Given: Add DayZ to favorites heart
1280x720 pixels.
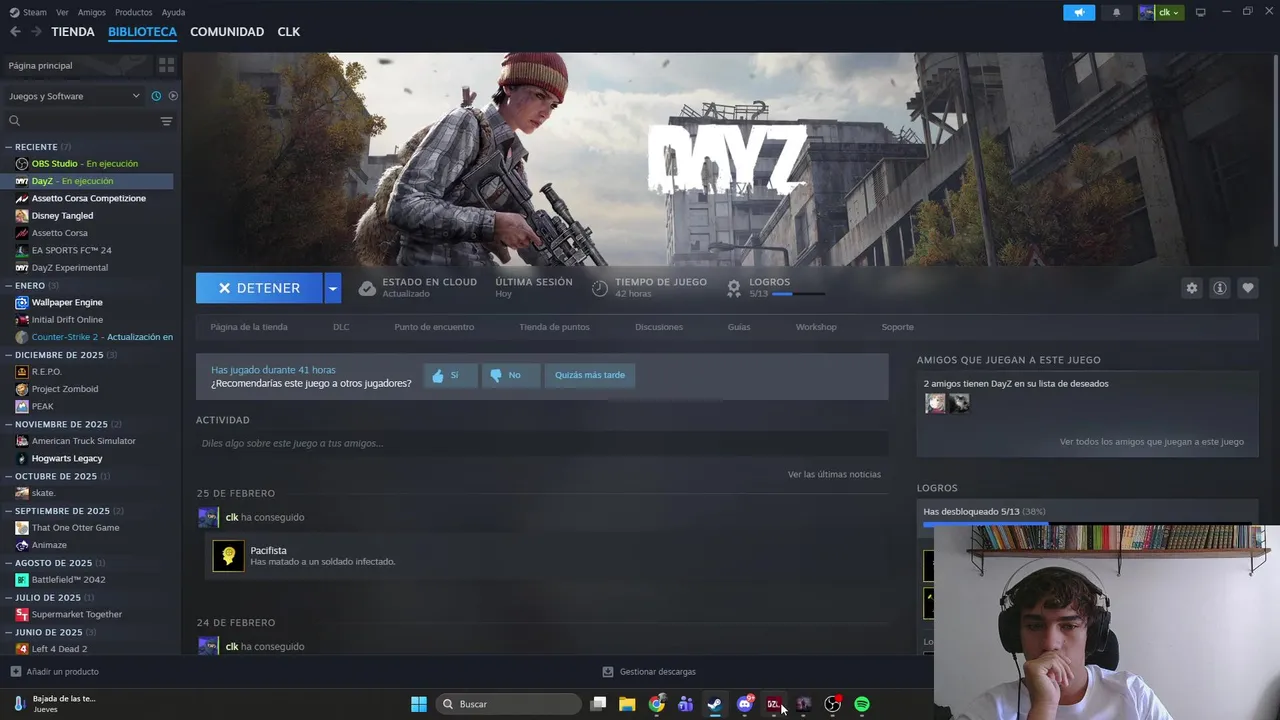Looking at the screenshot, I should pyautogui.click(x=1248, y=288).
